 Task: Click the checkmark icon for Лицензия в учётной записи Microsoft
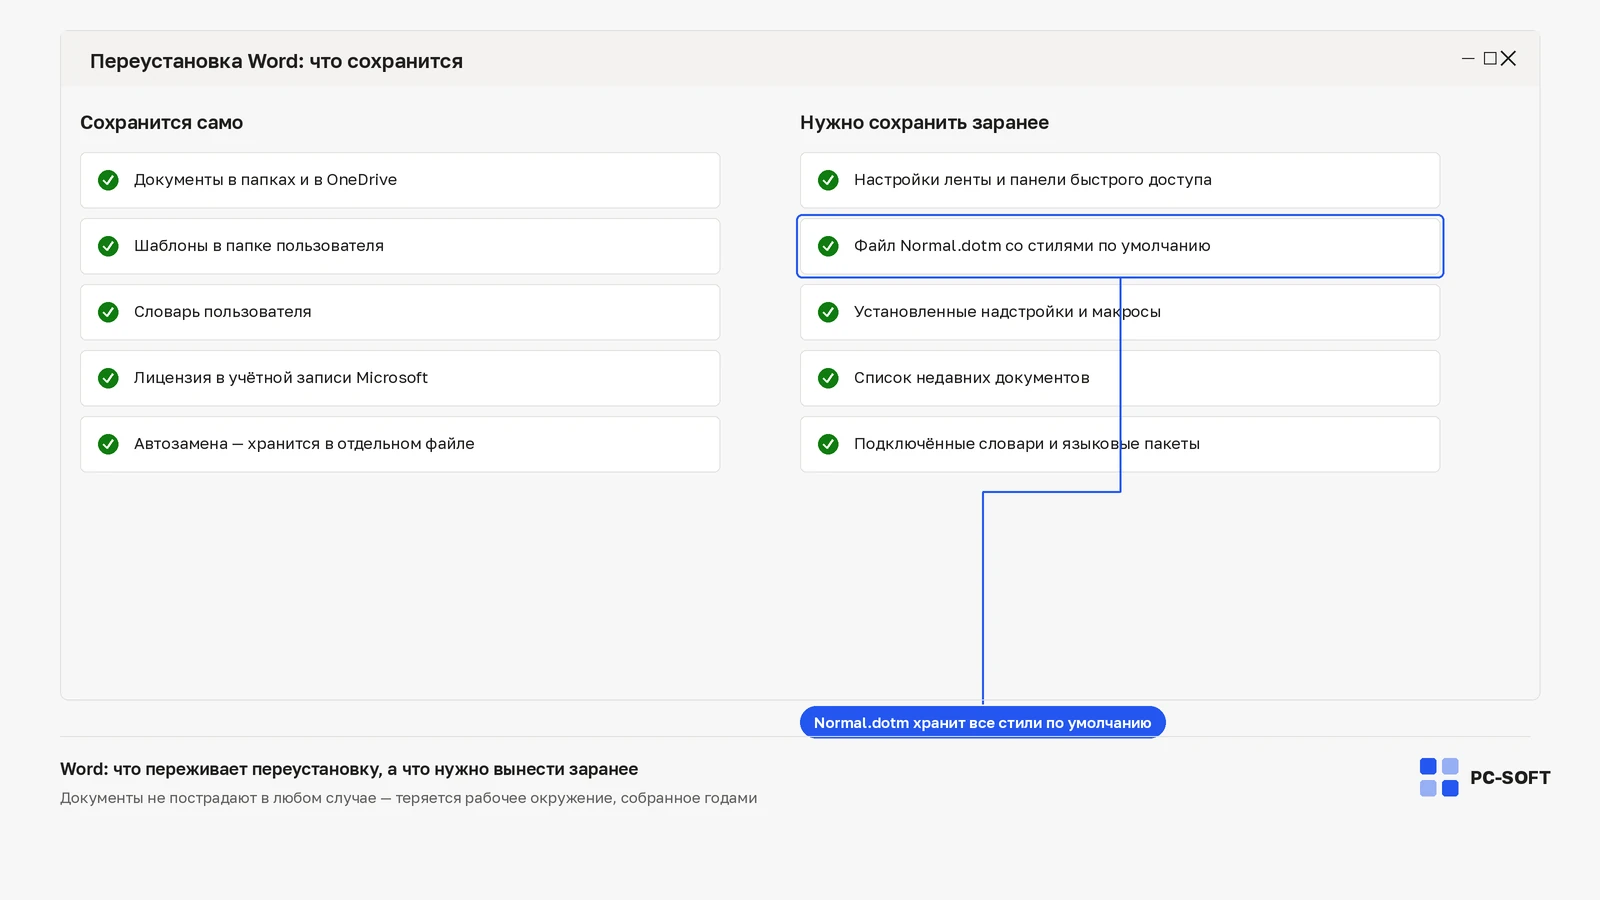click(x=108, y=378)
